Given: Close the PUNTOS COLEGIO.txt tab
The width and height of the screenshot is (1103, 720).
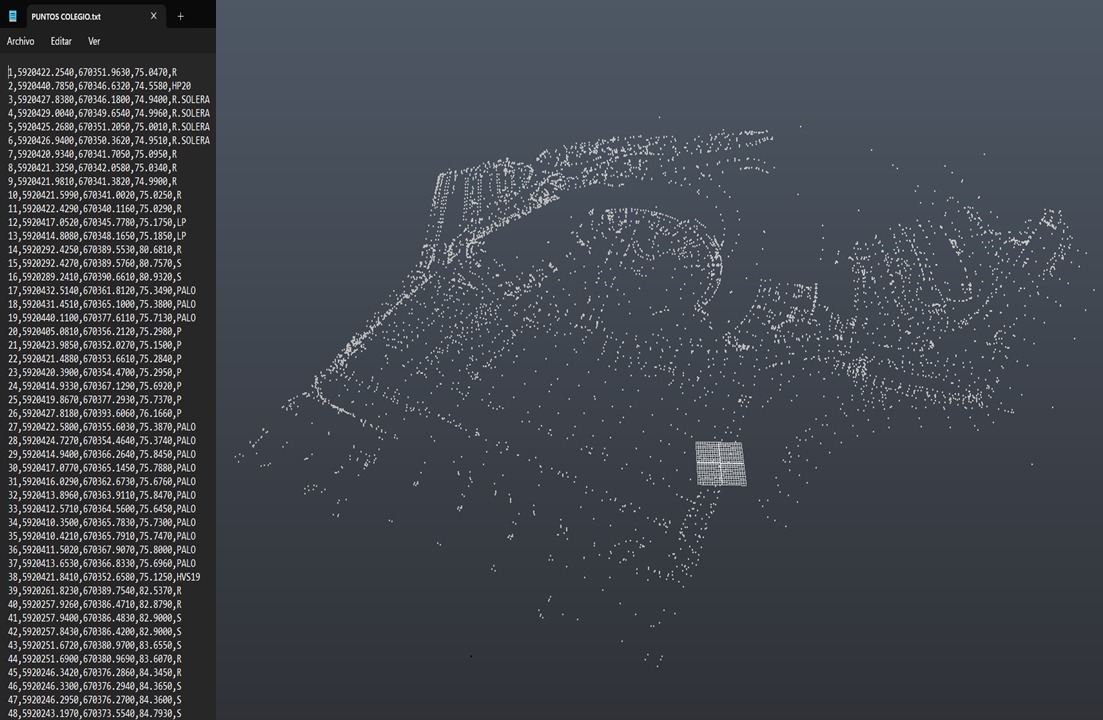Looking at the screenshot, I should (154, 16).
